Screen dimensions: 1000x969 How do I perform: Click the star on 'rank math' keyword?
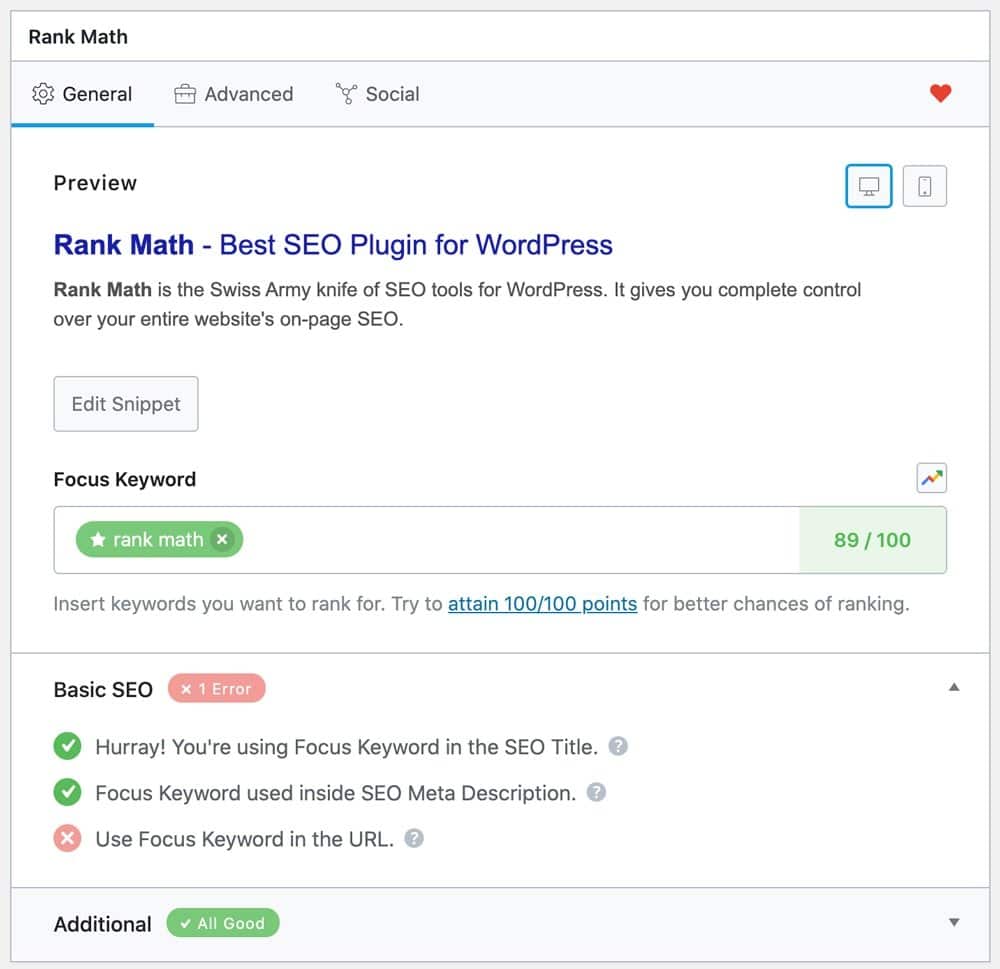98,540
